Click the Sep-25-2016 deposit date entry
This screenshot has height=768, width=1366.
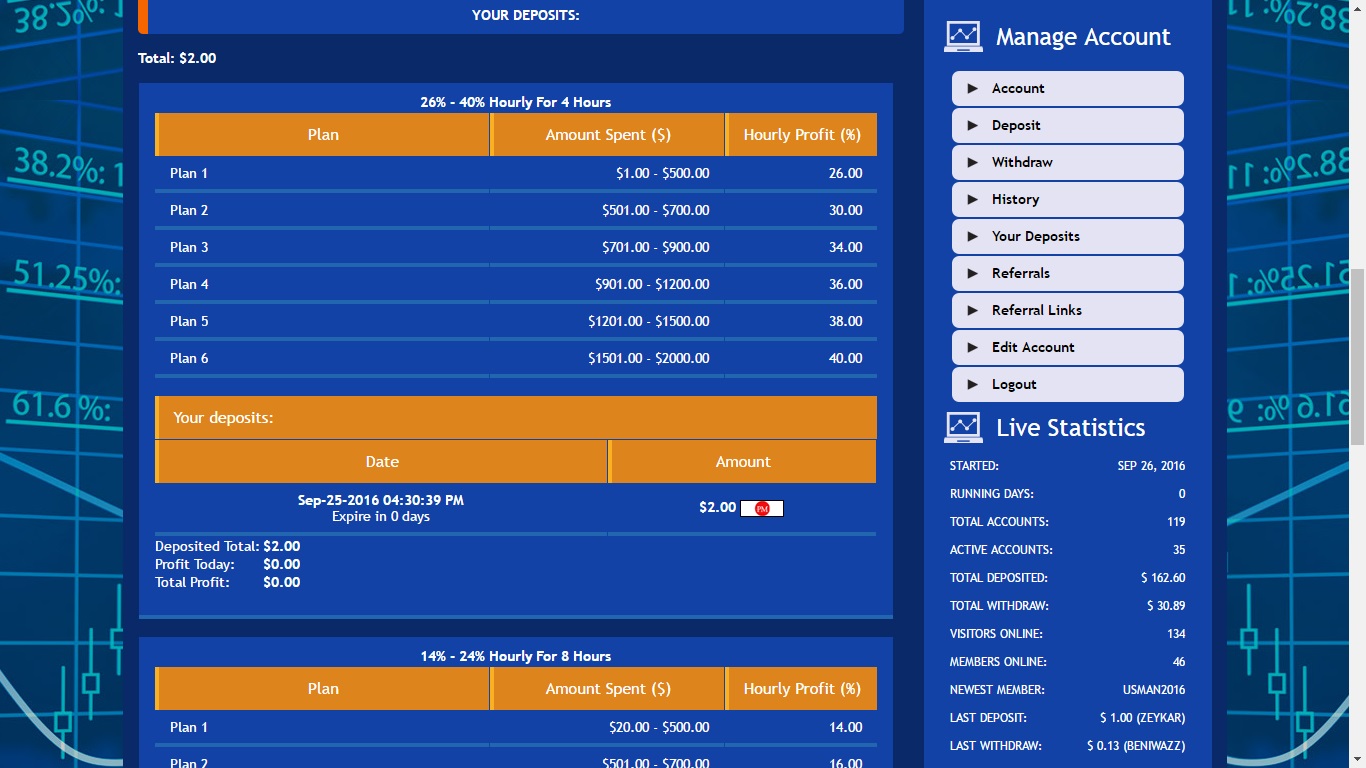coord(380,500)
